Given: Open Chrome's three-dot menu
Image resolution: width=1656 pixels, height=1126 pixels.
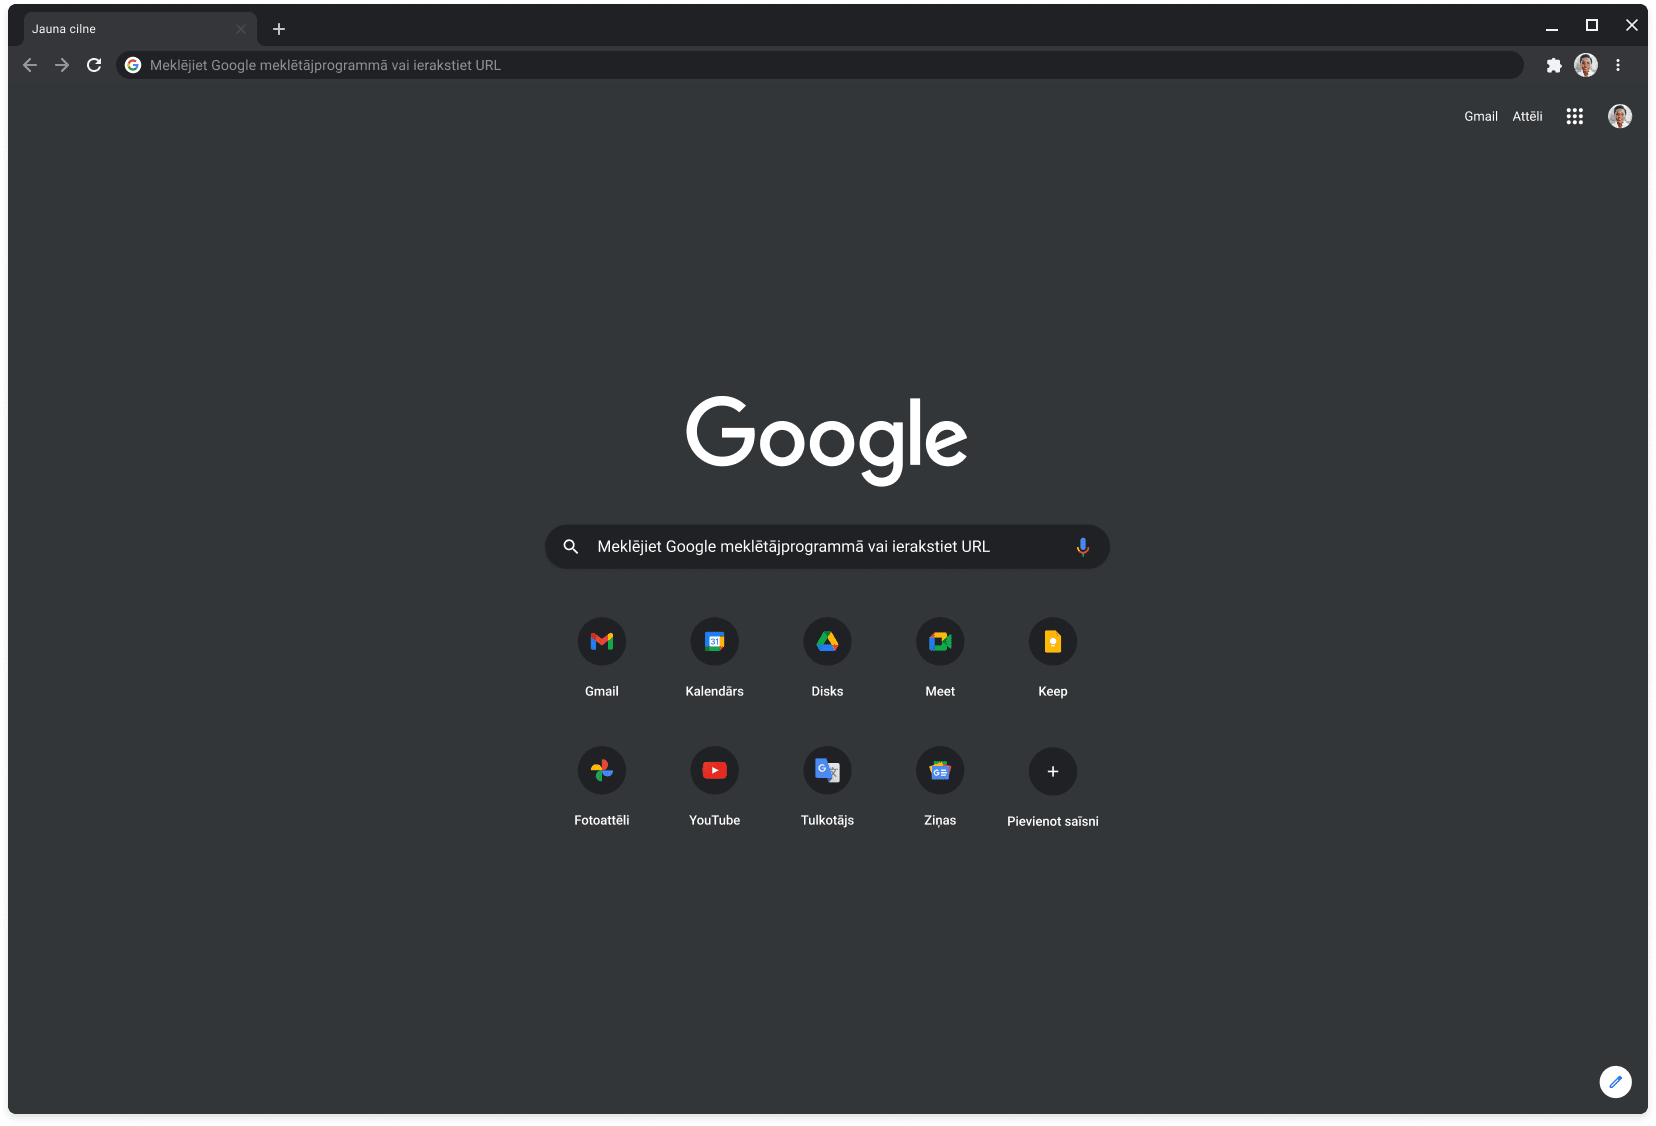Looking at the screenshot, I should click(1618, 65).
